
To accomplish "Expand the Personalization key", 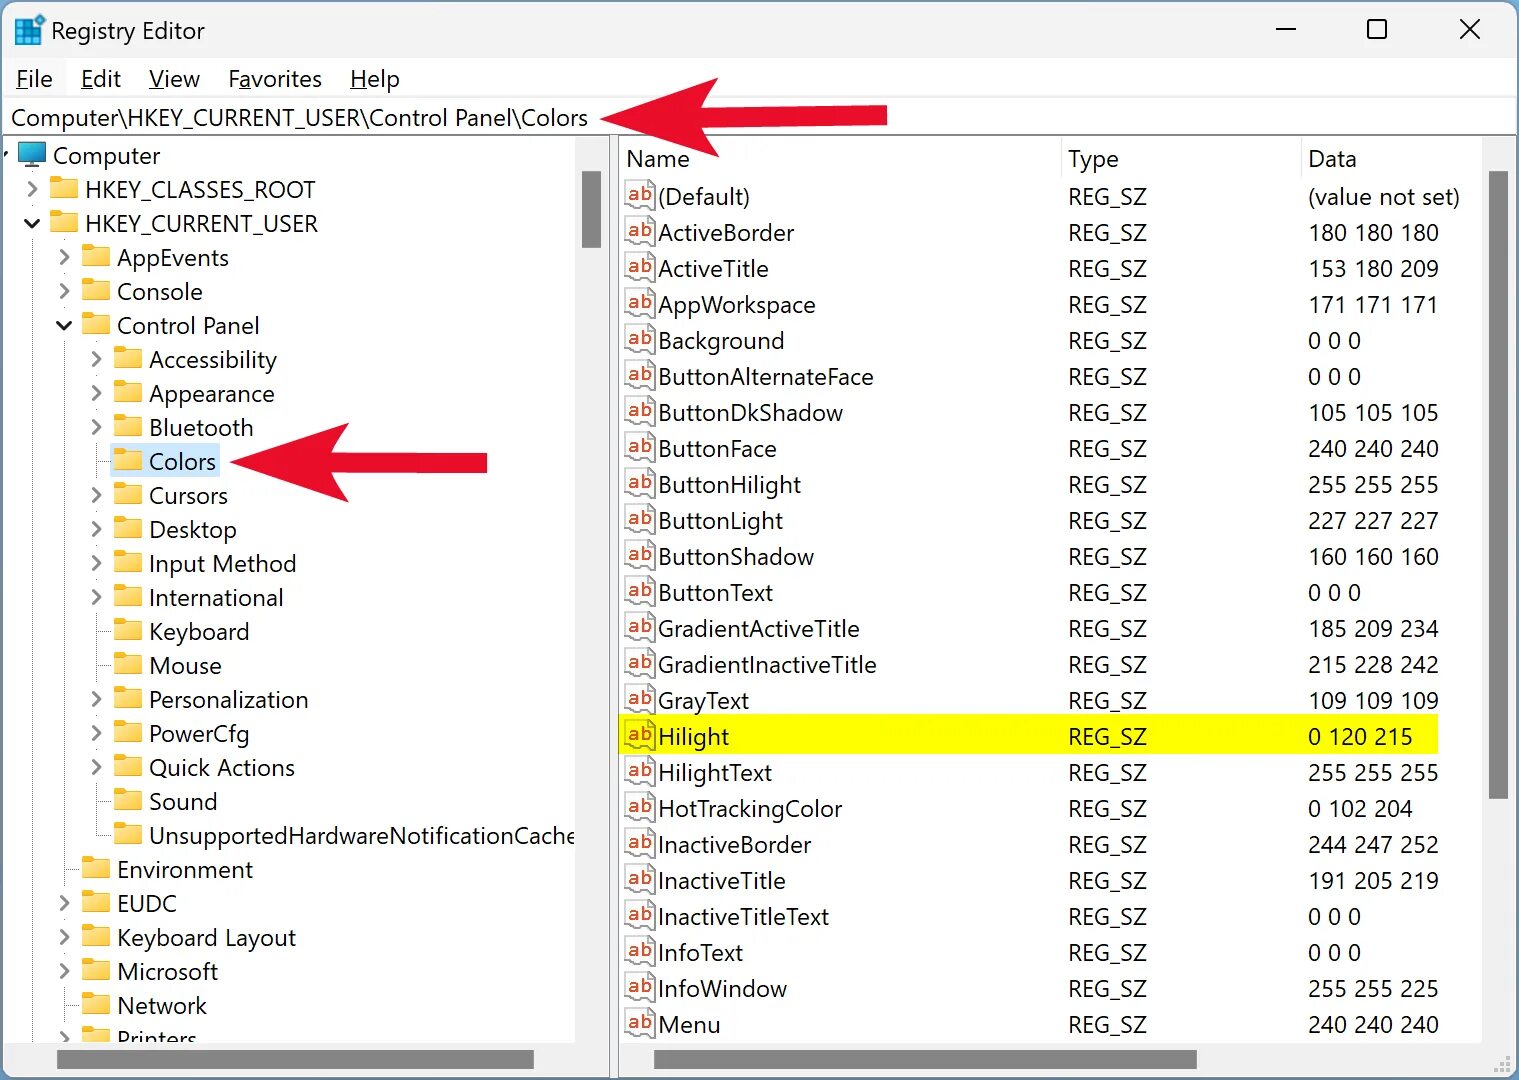I will tap(96, 699).
